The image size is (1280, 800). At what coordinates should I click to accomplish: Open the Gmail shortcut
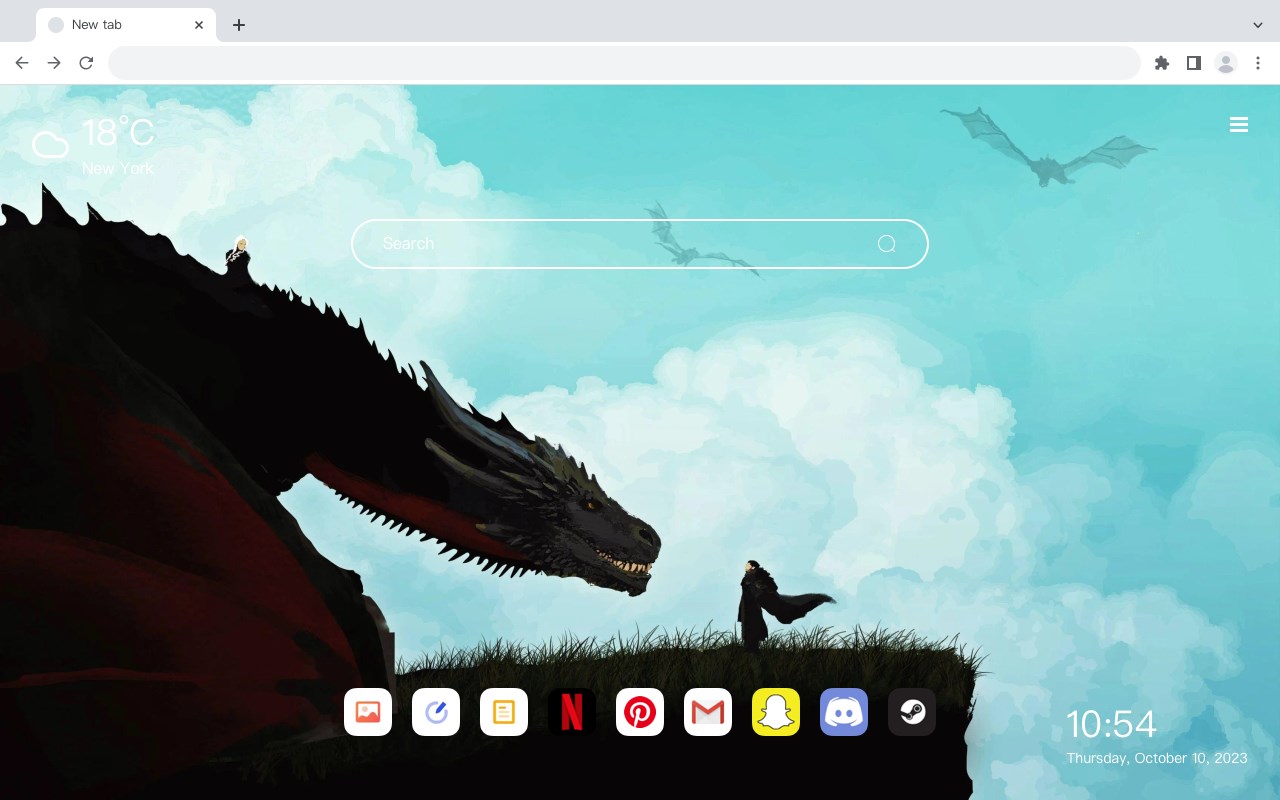(708, 712)
